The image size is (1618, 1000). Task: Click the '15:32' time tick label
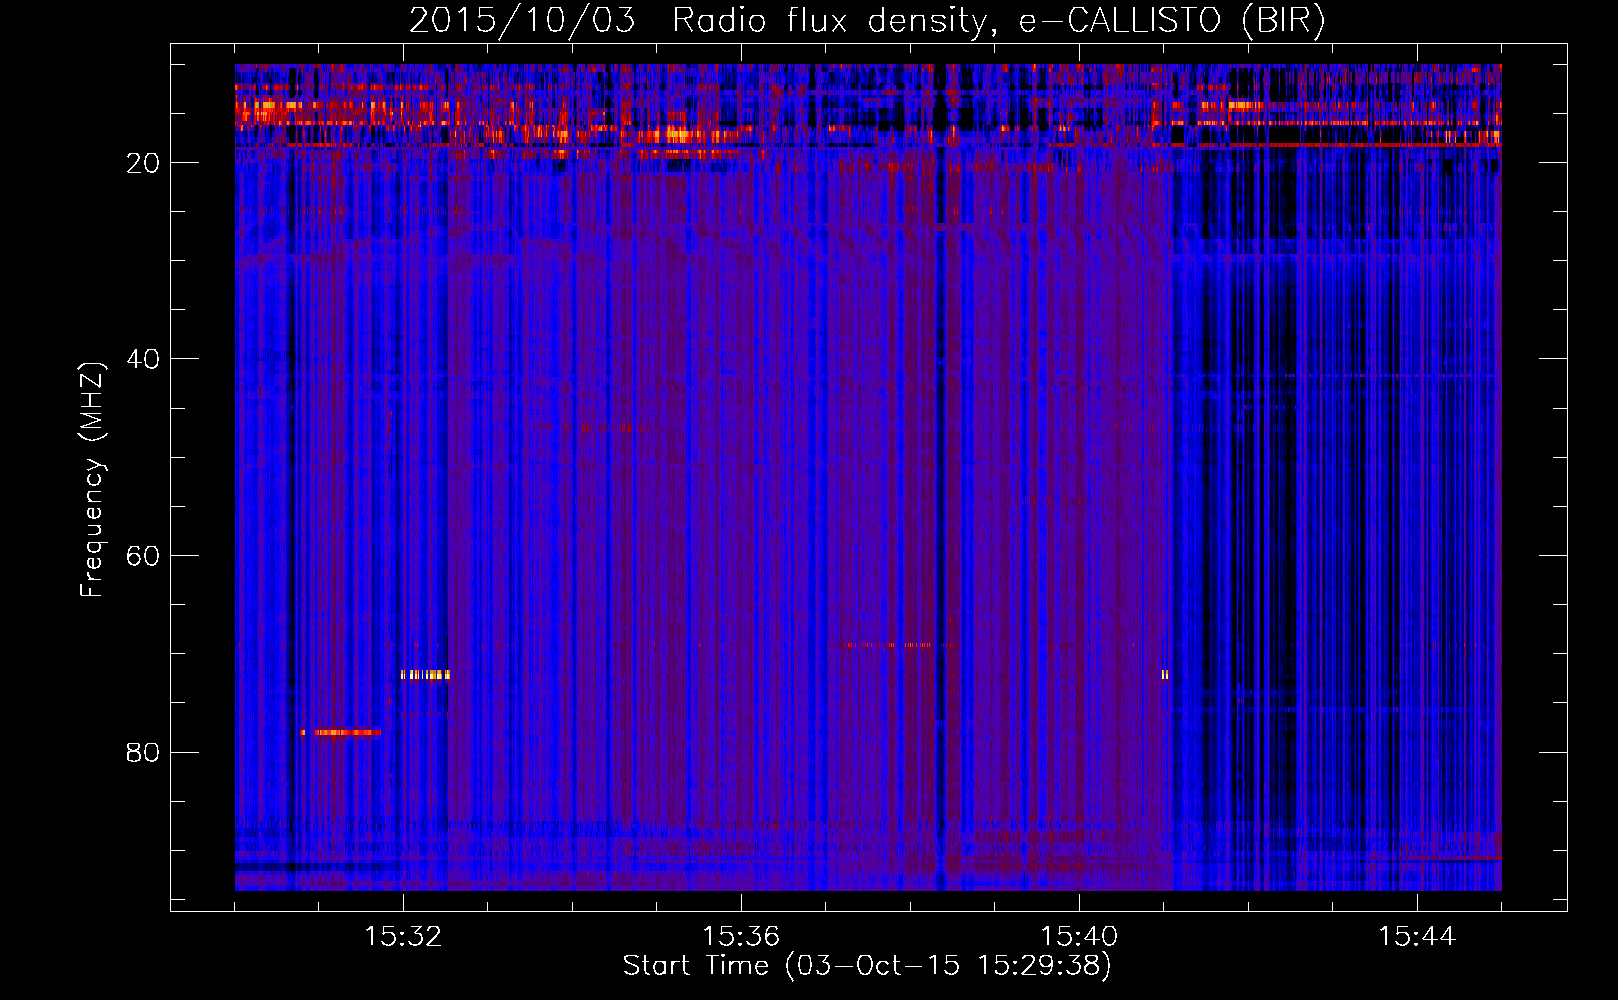403,937
